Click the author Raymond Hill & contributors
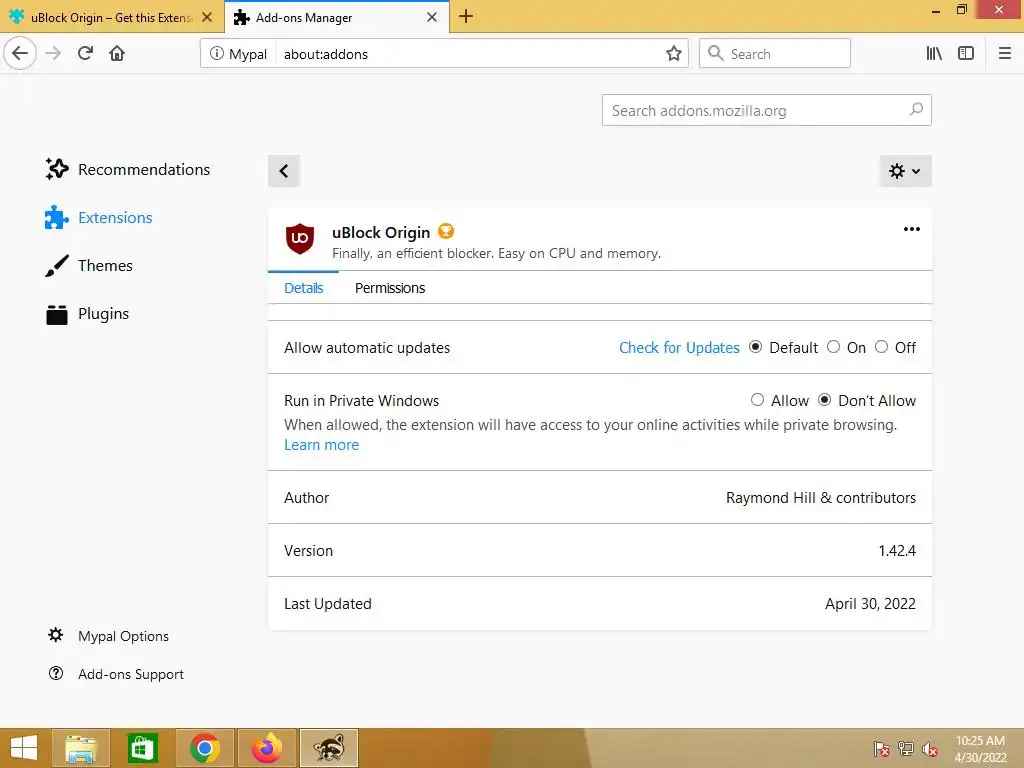1024x768 pixels. point(821,498)
